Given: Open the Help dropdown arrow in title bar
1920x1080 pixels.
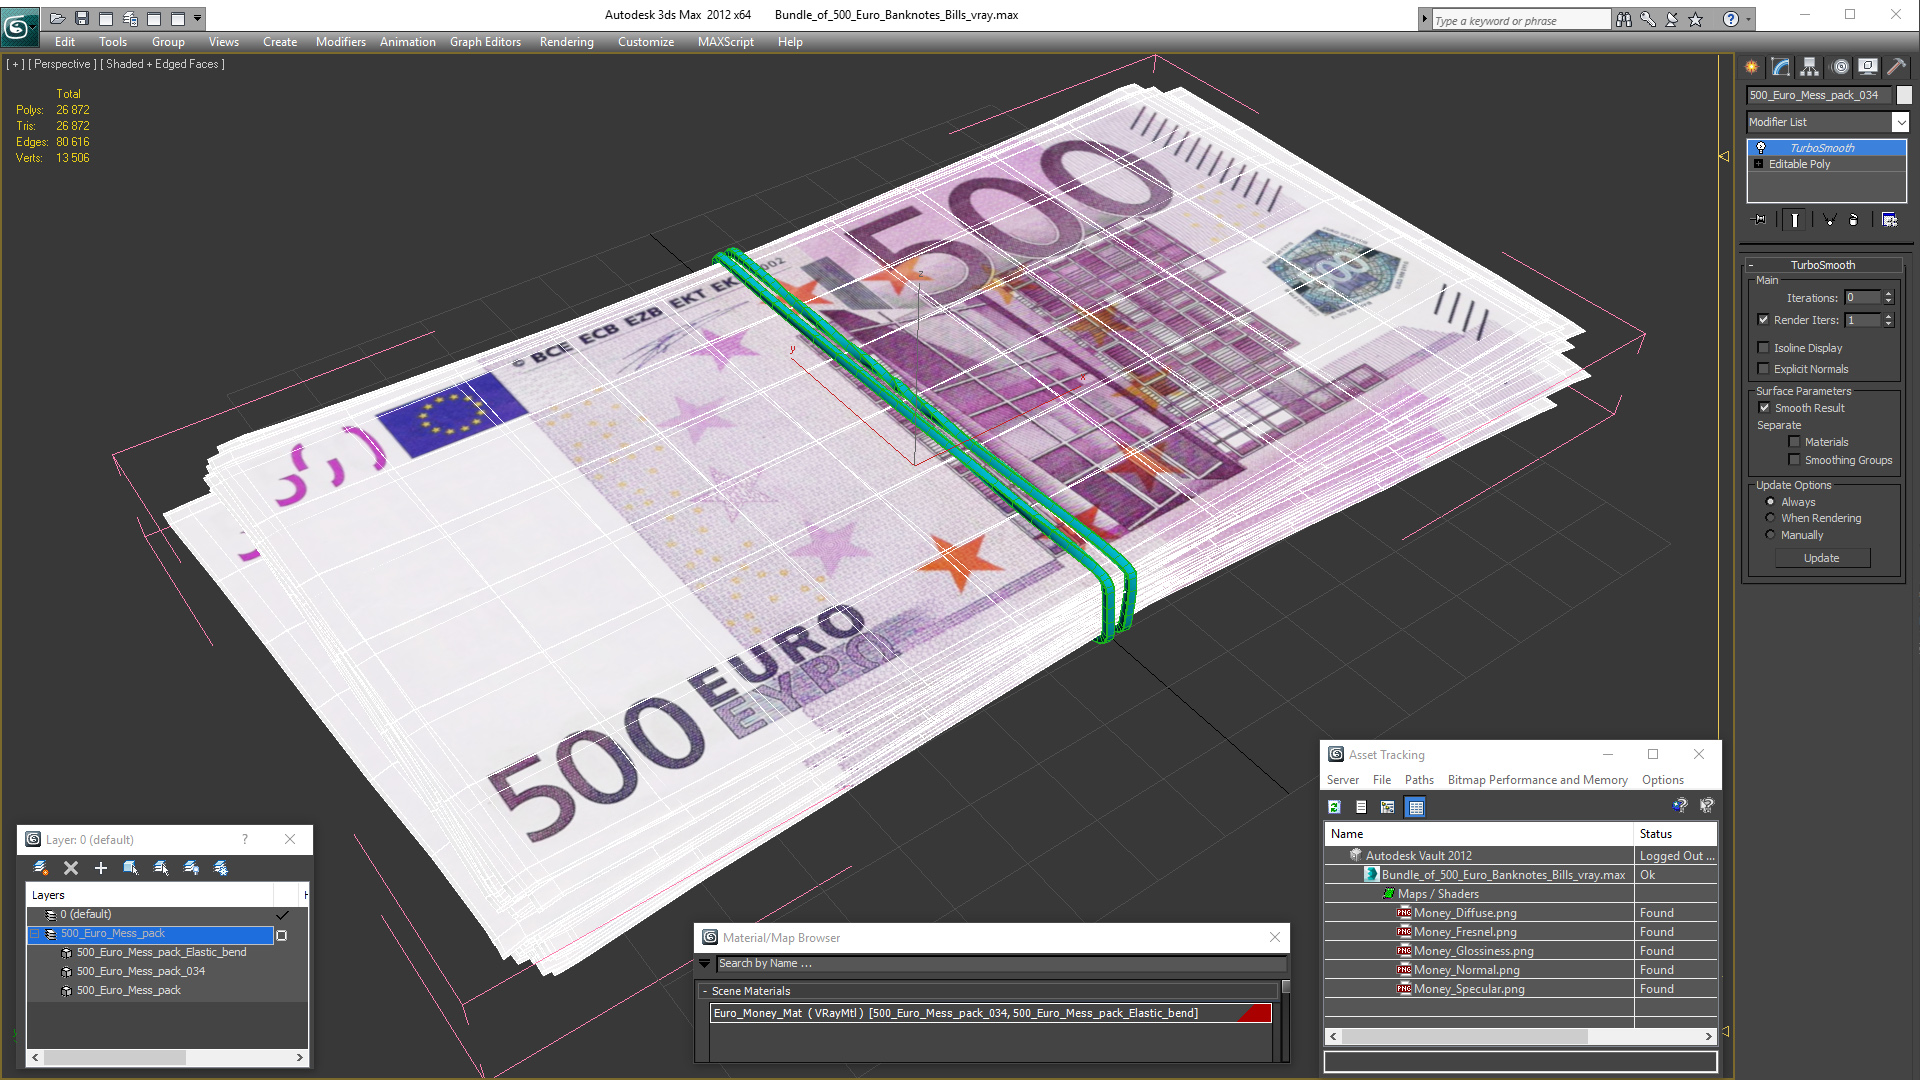Looking at the screenshot, I should [x=1748, y=19].
